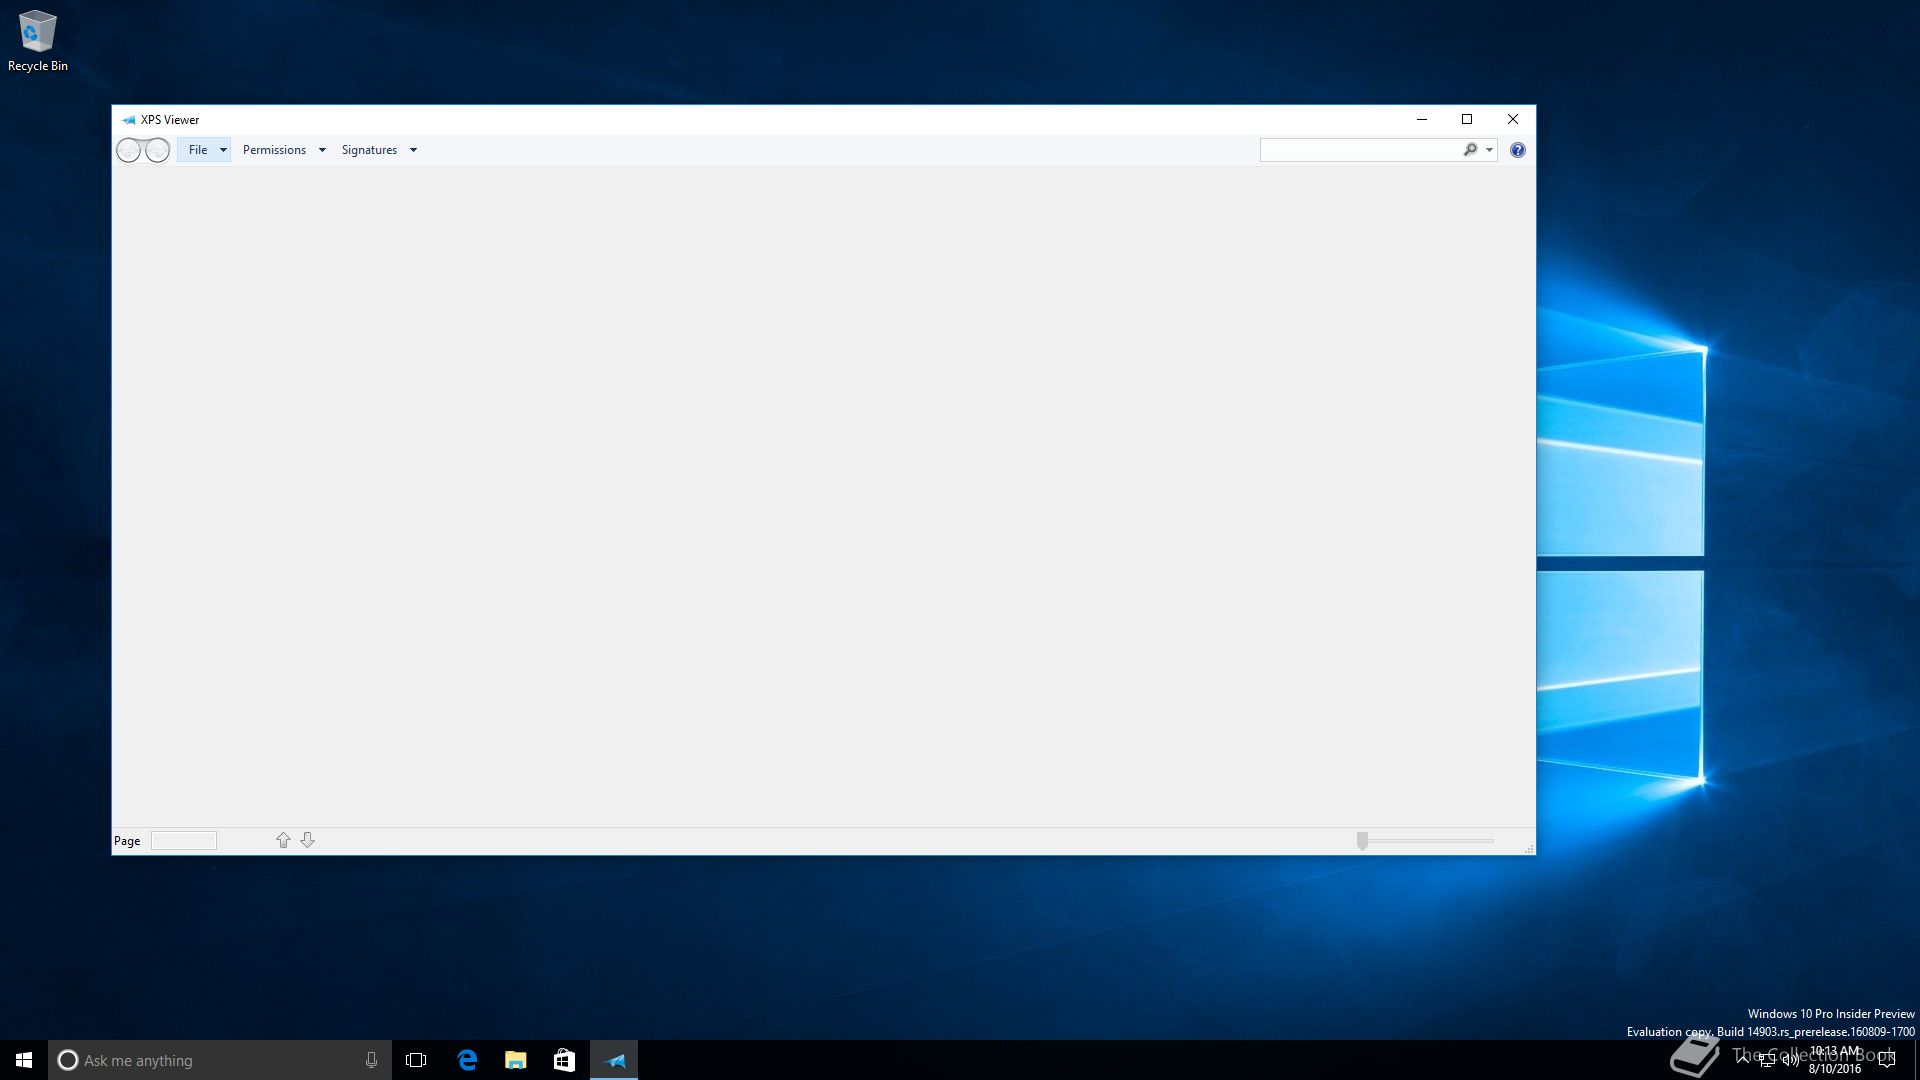Go to previous page with up arrow
Image resolution: width=1920 pixels, height=1080 pixels.
(x=283, y=840)
